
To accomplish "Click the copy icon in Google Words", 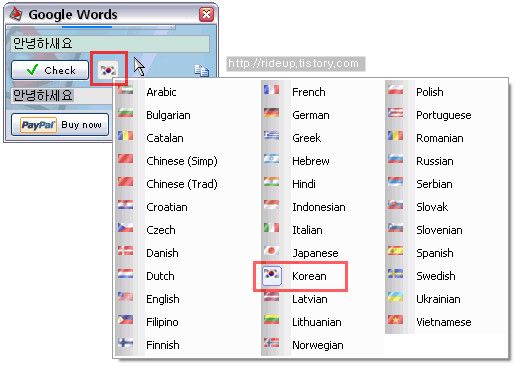I will tap(201, 71).
